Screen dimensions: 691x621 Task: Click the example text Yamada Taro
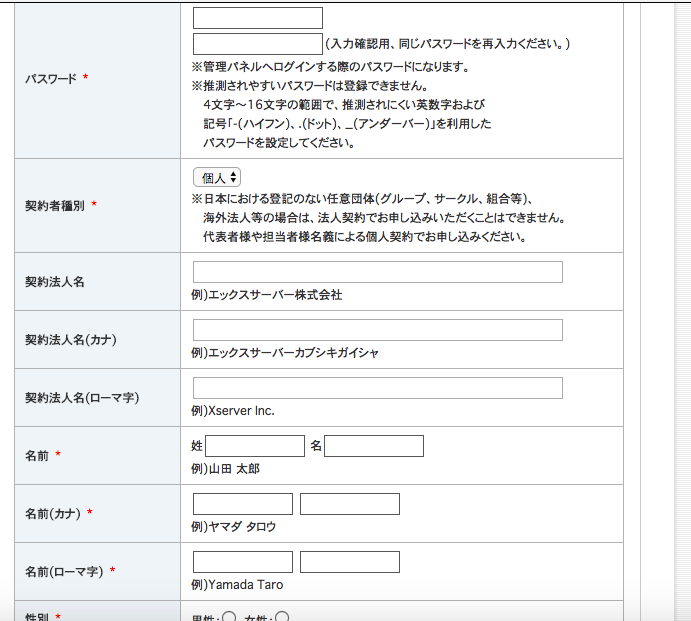[x=245, y=585]
